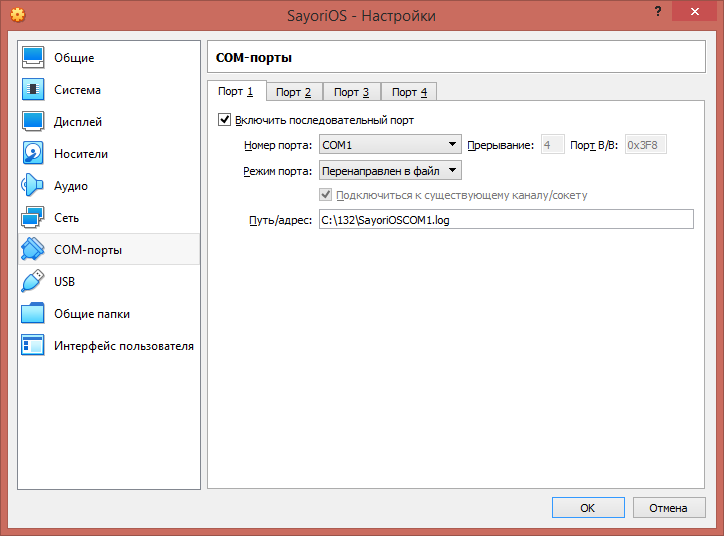Viewport: 724px width, 536px height.
Task: Click the USB plug icon
Action: click(x=33, y=281)
